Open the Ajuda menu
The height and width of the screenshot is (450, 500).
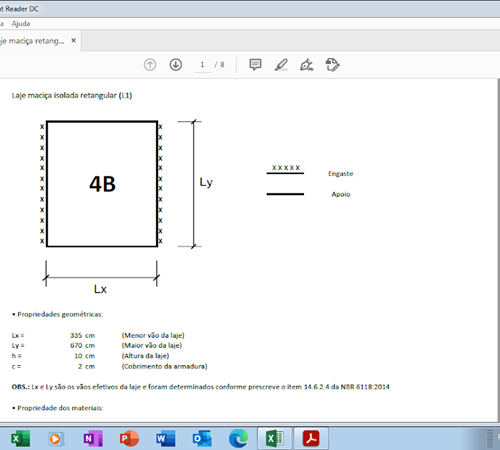(21, 24)
